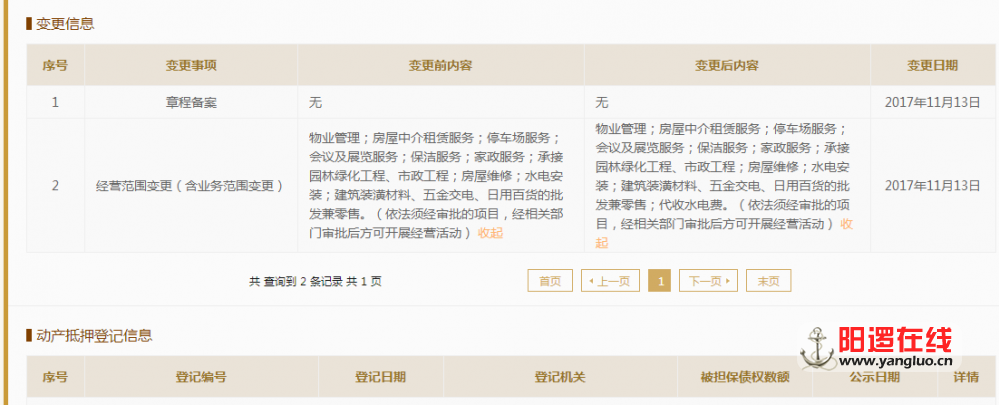999x405 pixels.
Task: Go to first page via 首页 button
Action: [550, 281]
